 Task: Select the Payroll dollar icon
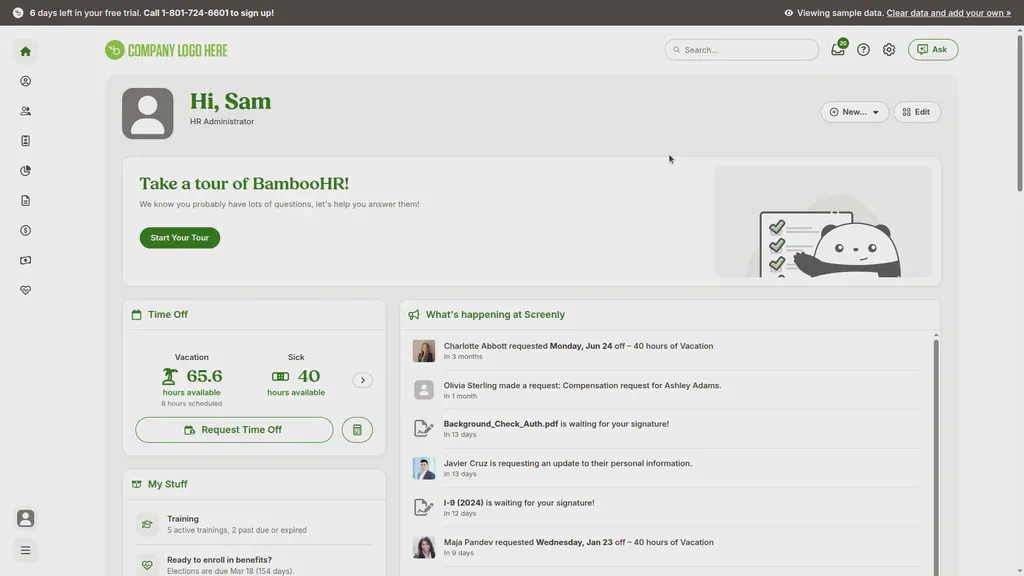pyautogui.click(x=25, y=230)
